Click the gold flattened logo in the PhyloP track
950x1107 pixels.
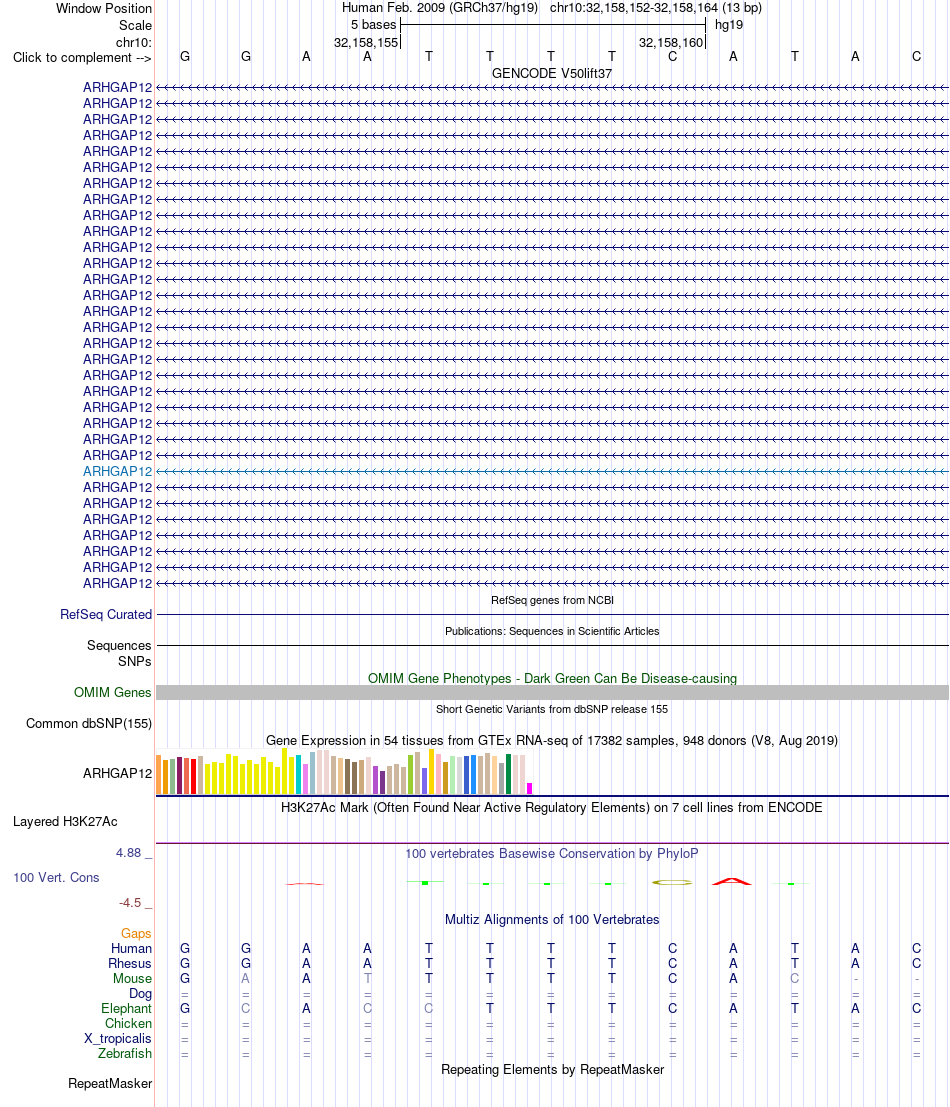coord(672,882)
